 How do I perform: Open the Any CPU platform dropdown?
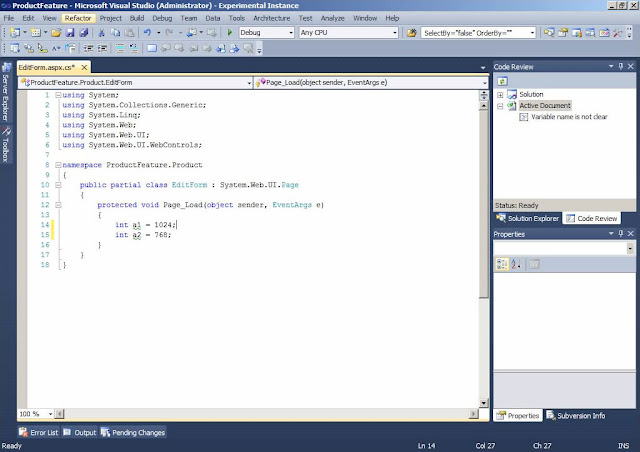(x=395, y=33)
